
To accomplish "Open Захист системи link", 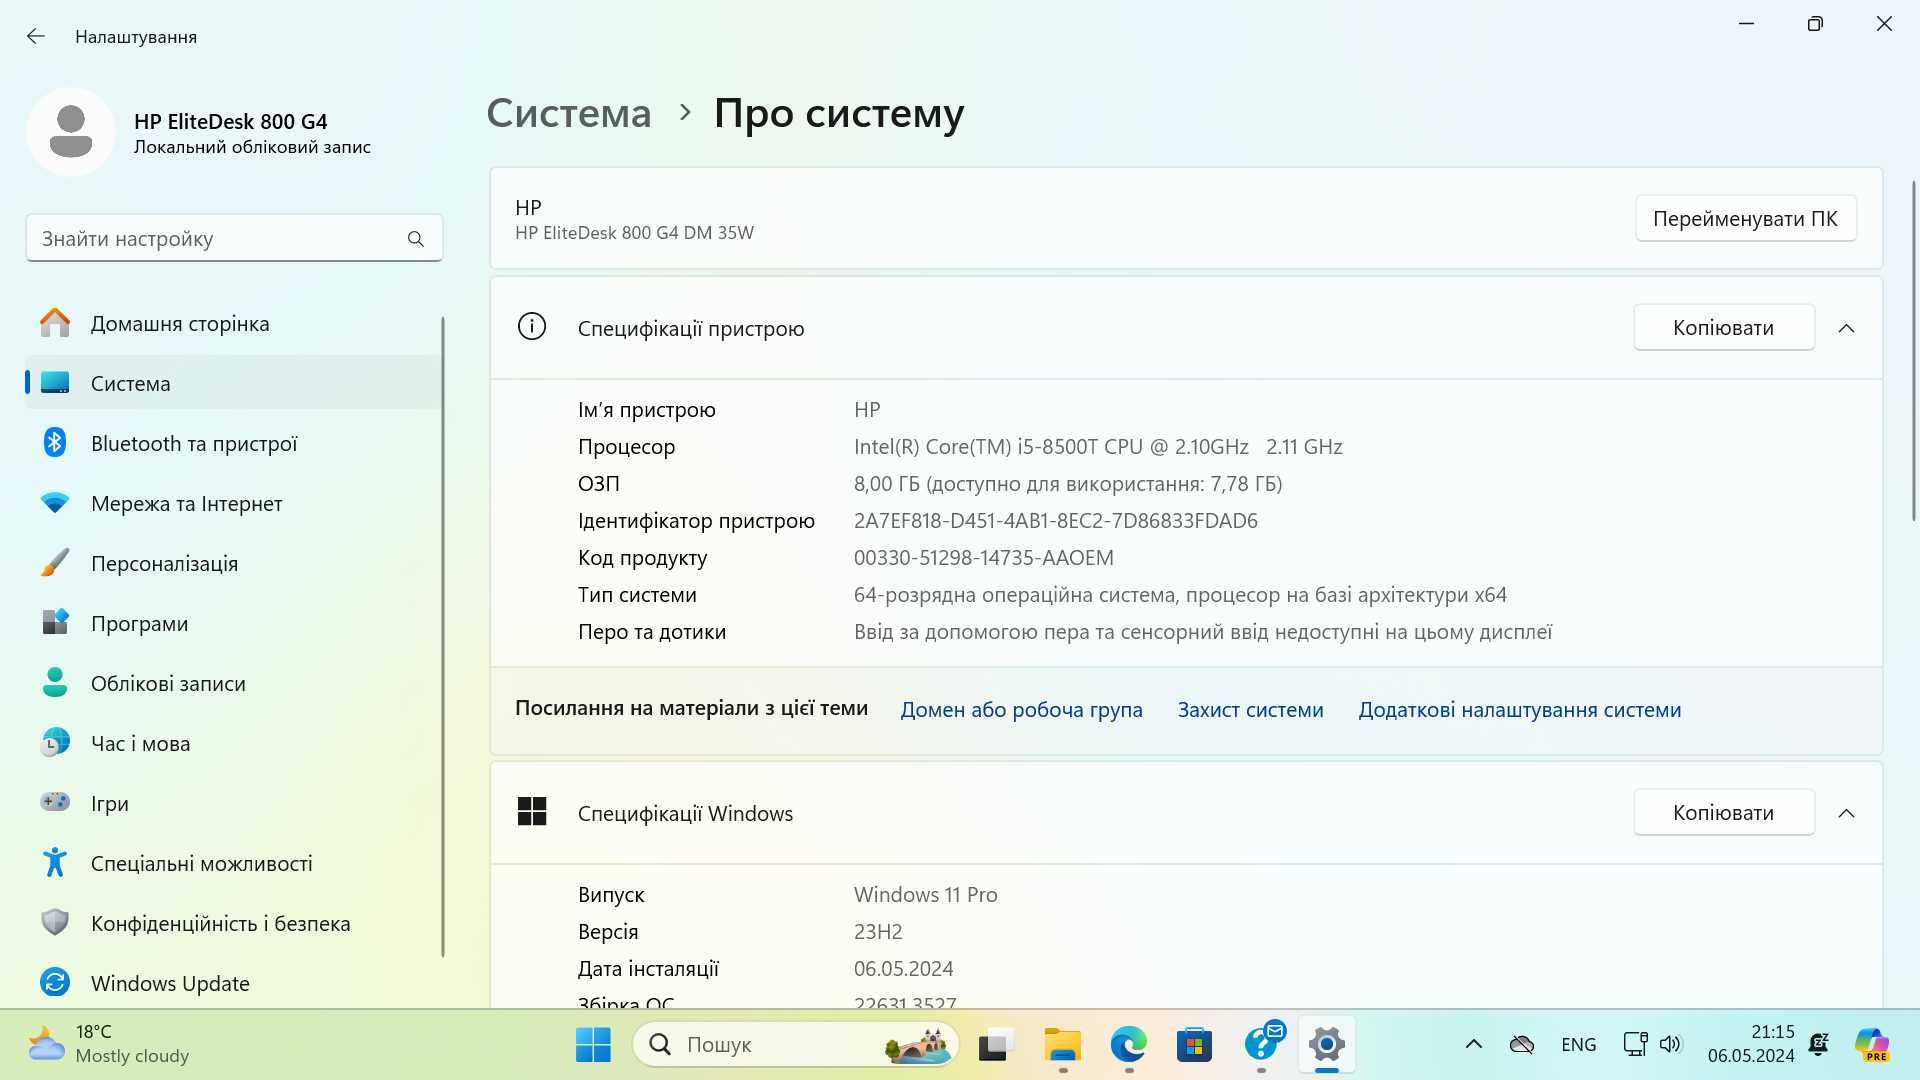I will click(1250, 709).
